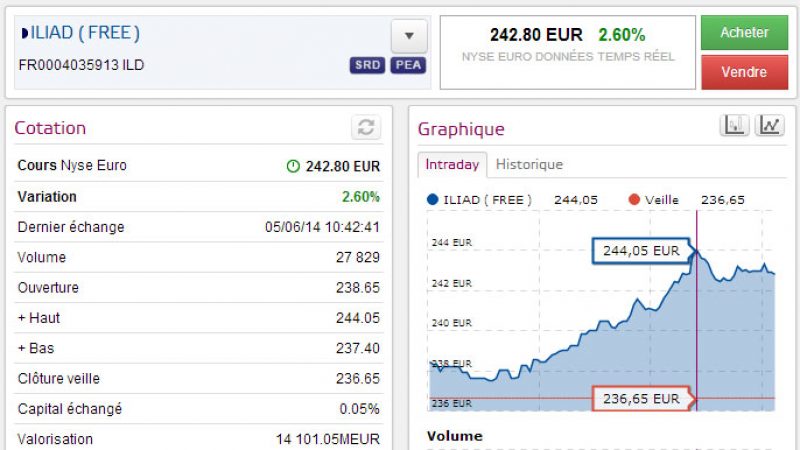This screenshot has height=450, width=800.
Task: Click the green clock icon beside Cours
Action: point(293,166)
